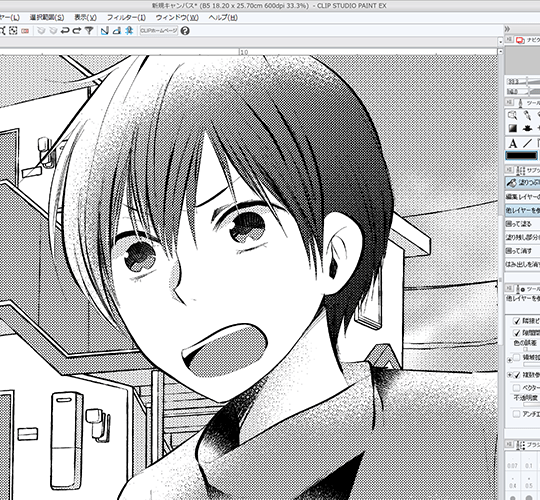Select the Gradient tool
Screen dimensions: 540x500
[512, 128]
